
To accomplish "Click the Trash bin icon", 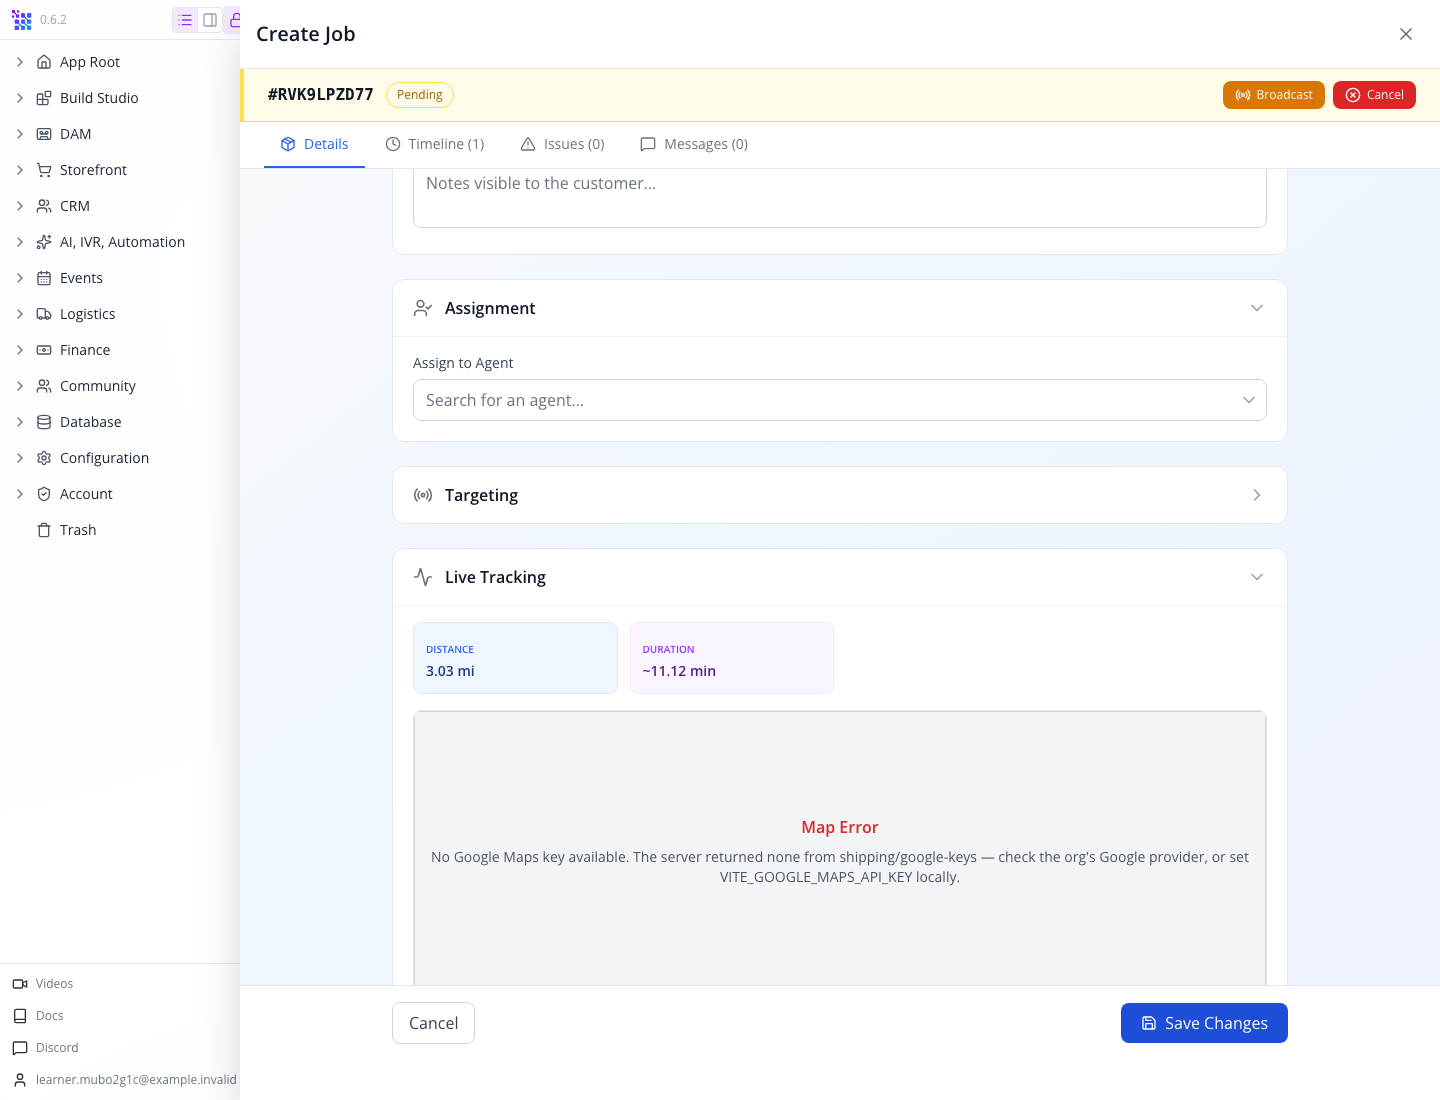I will tap(44, 530).
